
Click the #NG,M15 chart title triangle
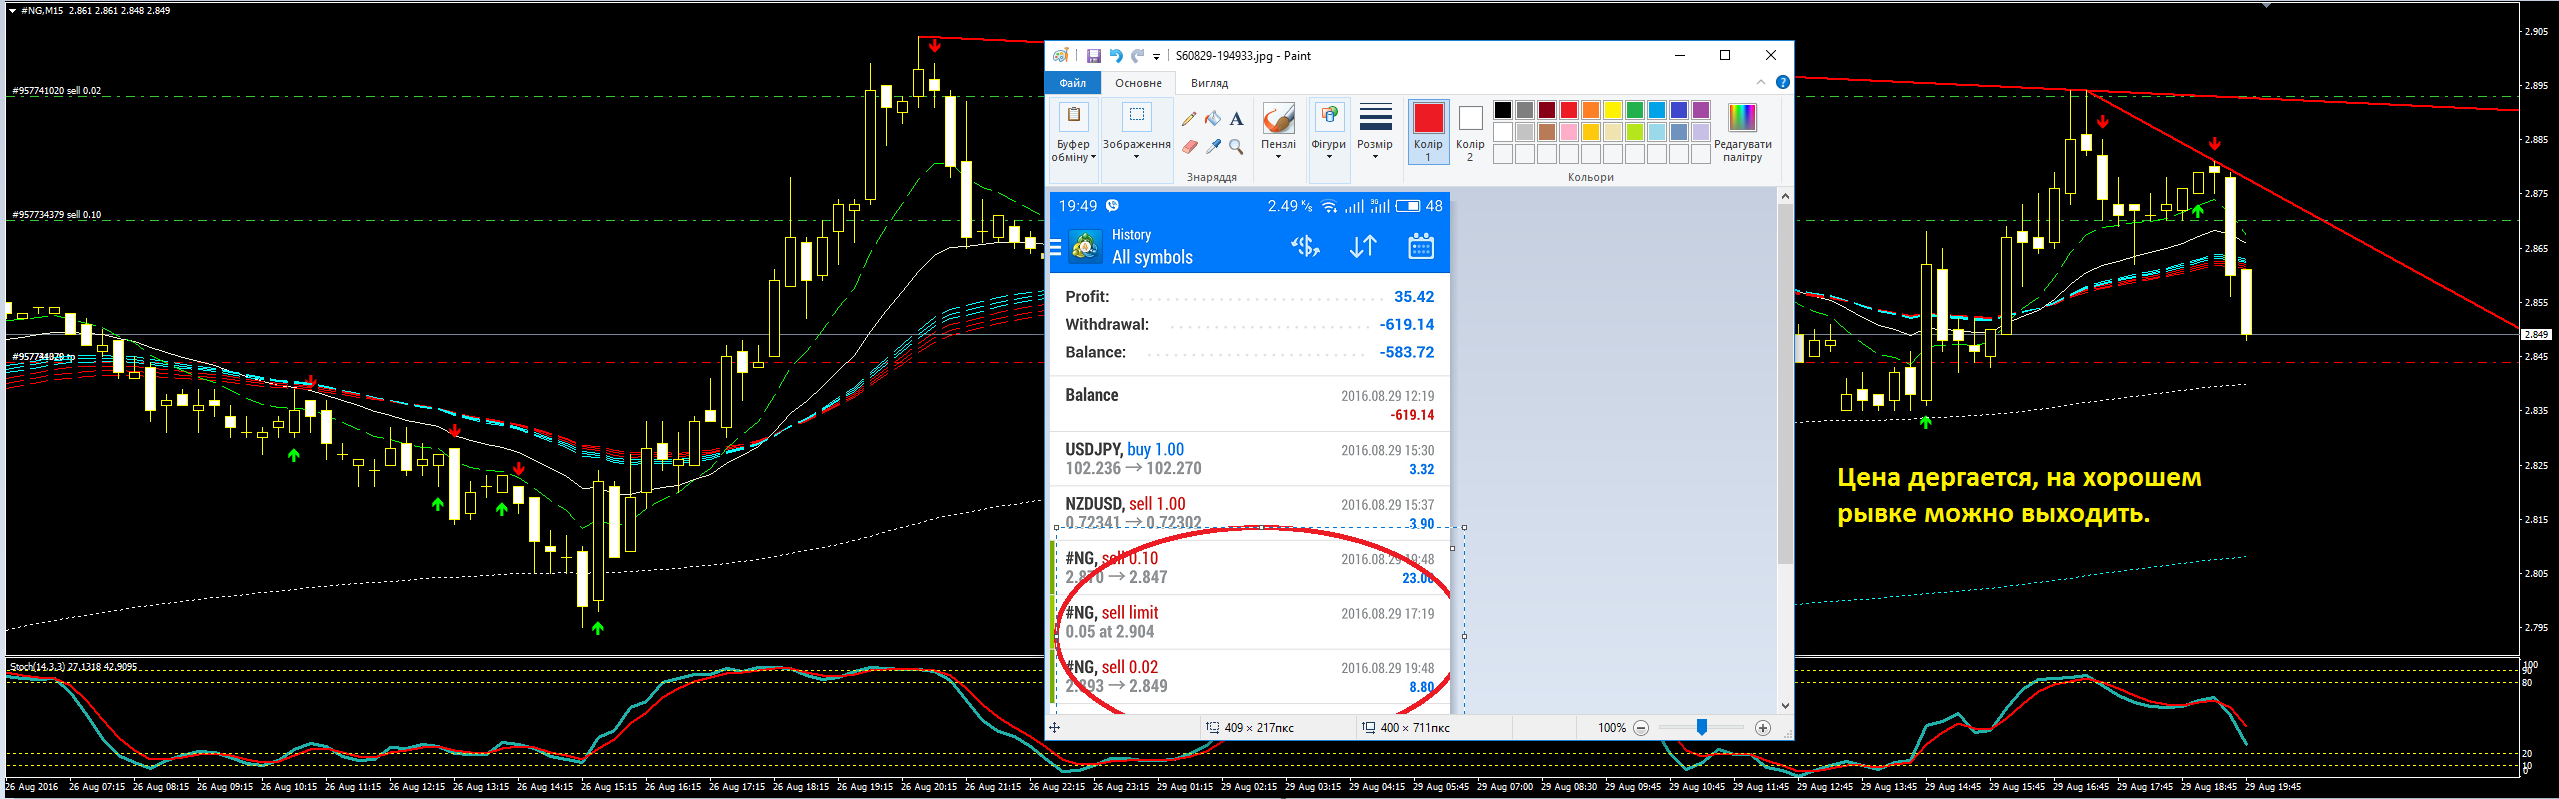pos(12,10)
